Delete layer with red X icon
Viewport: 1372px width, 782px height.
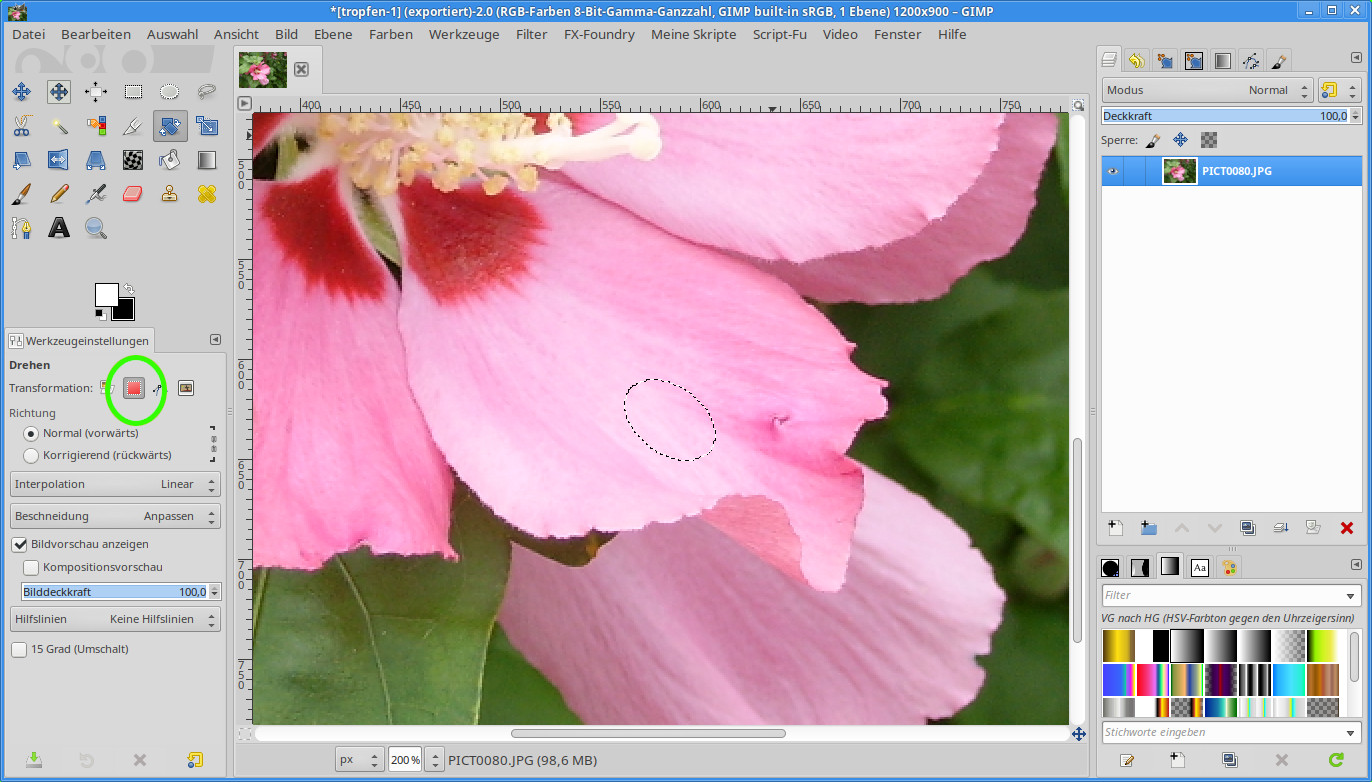[1346, 528]
